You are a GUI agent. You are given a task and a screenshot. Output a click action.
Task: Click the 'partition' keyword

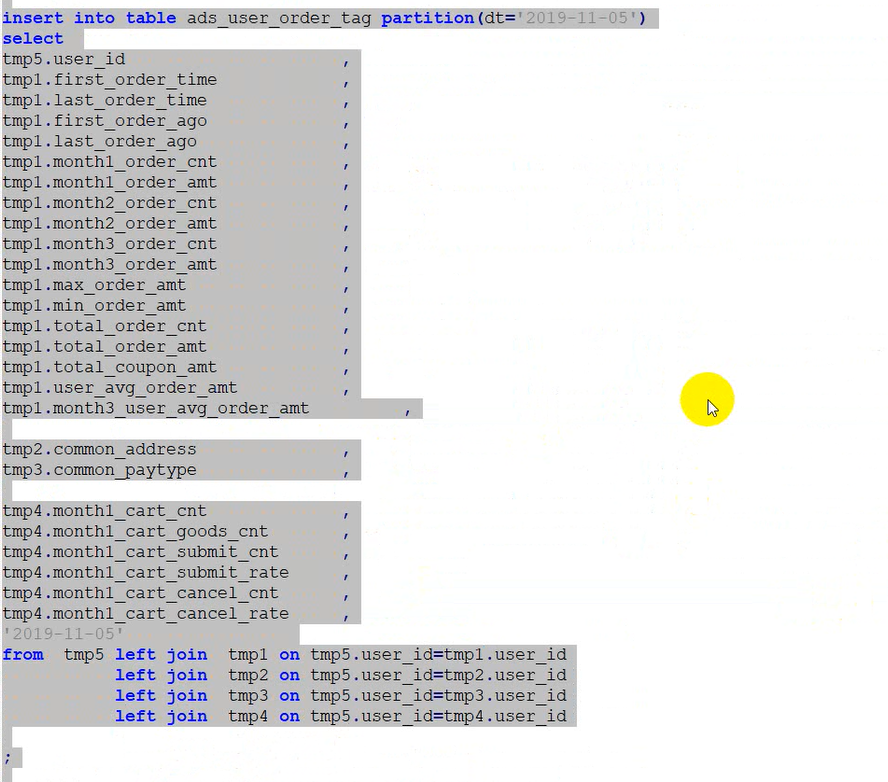pos(428,18)
